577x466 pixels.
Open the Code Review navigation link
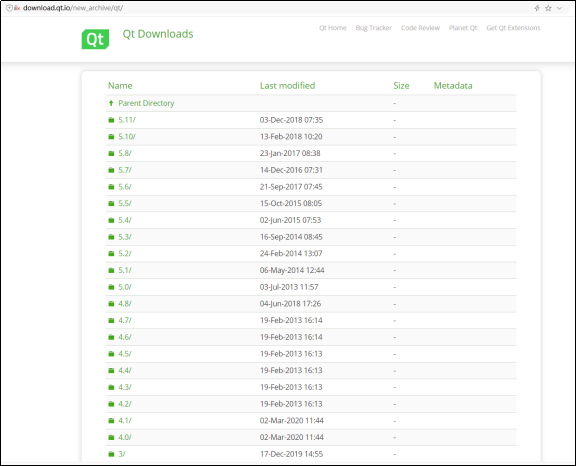(420, 28)
